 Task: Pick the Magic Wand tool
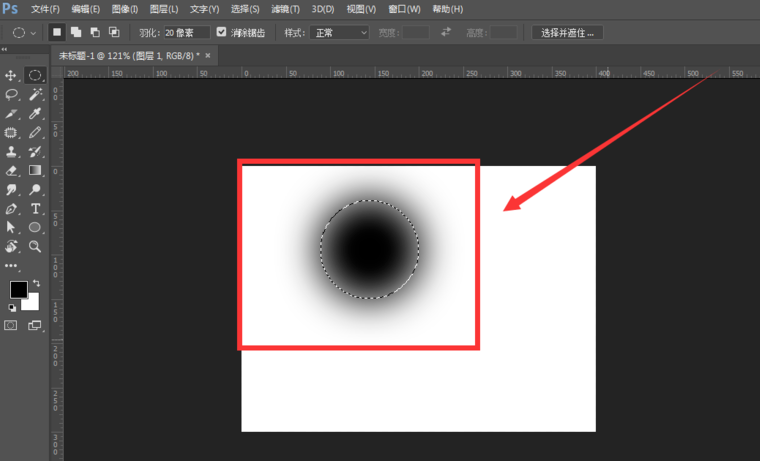pyautogui.click(x=35, y=94)
